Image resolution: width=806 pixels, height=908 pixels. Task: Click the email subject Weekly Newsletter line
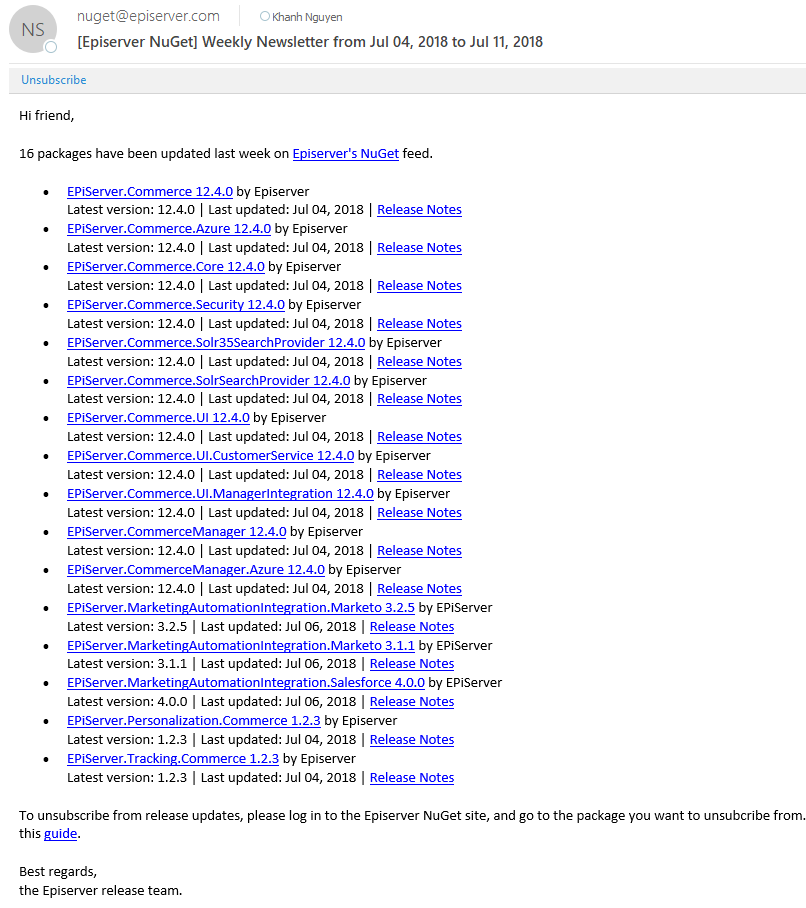pyautogui.click(x=310, y=42)
